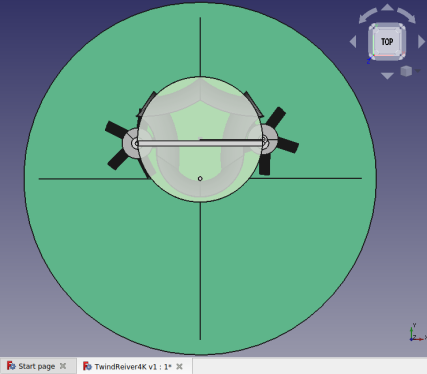The image size is (427, 374).
Task: Switch to the Start page tab
Action: coord(37,366)
